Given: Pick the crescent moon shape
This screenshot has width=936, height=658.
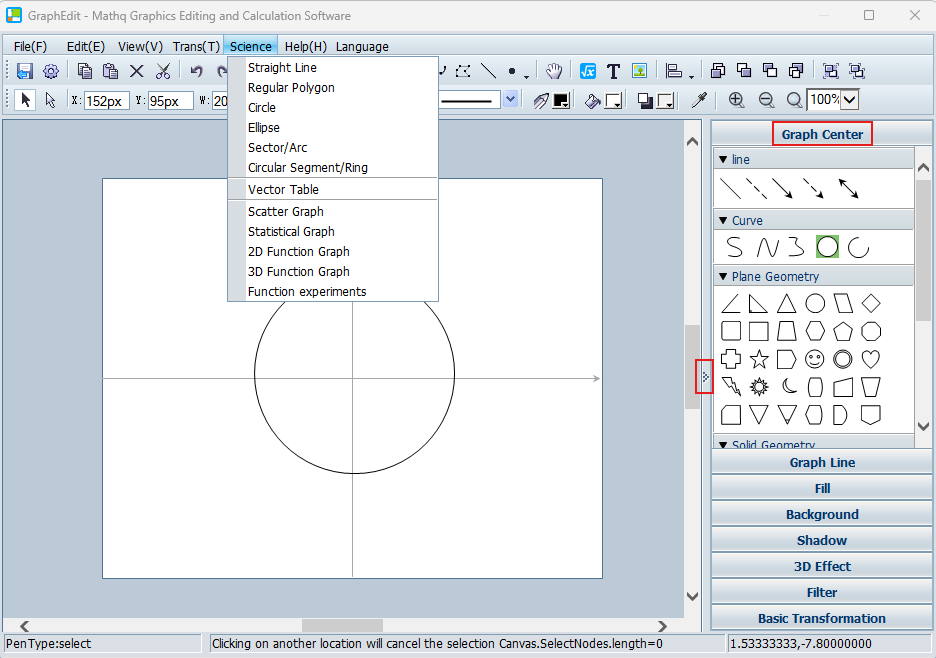Looking at the screenshot, I should tap(788, 386).
